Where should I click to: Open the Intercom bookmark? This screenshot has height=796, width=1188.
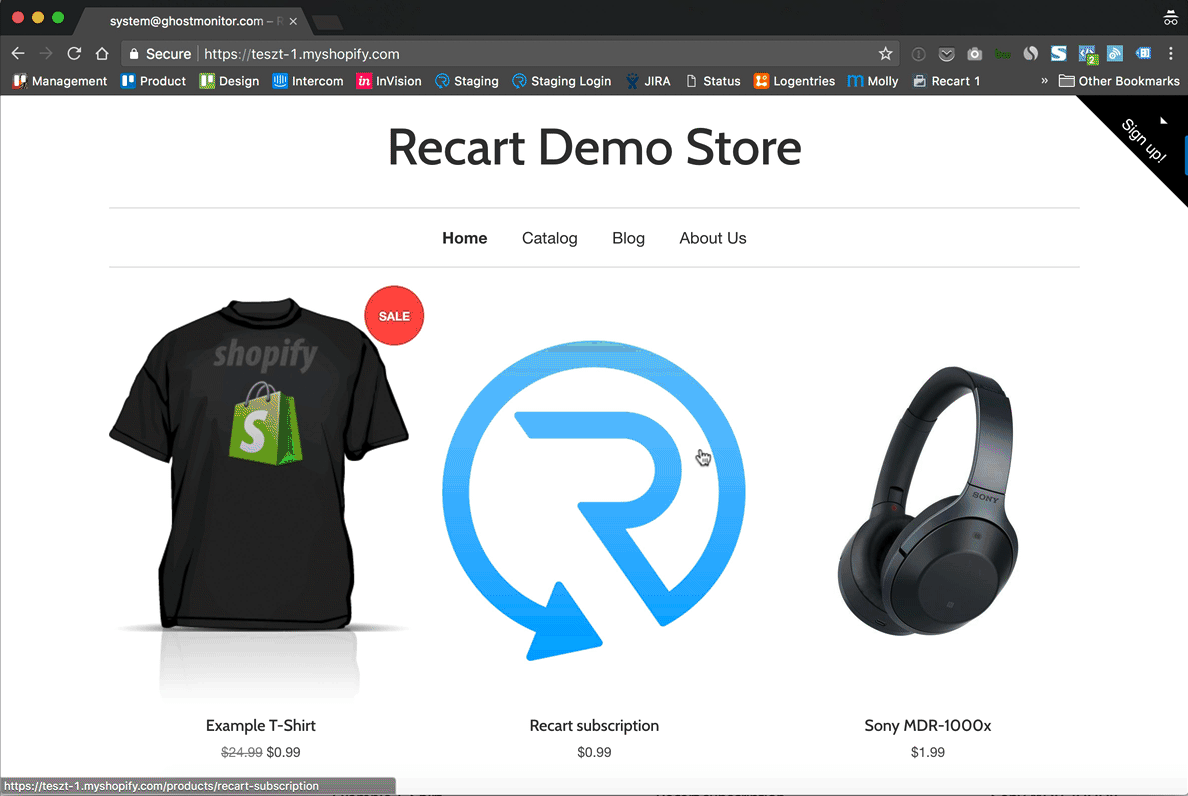(x=308, y=81)
